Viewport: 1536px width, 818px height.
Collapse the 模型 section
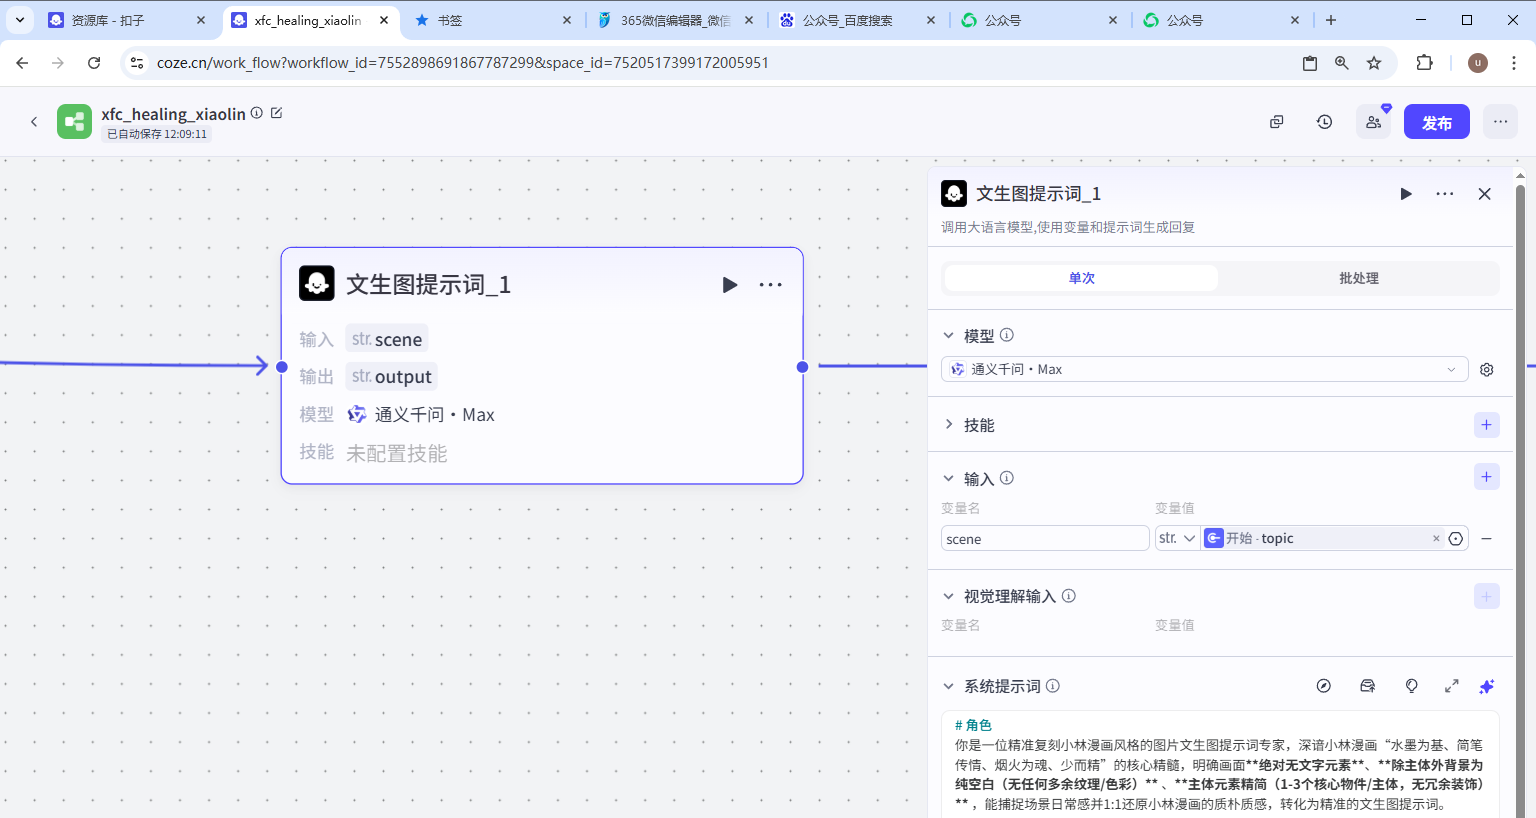coord(949,336)
